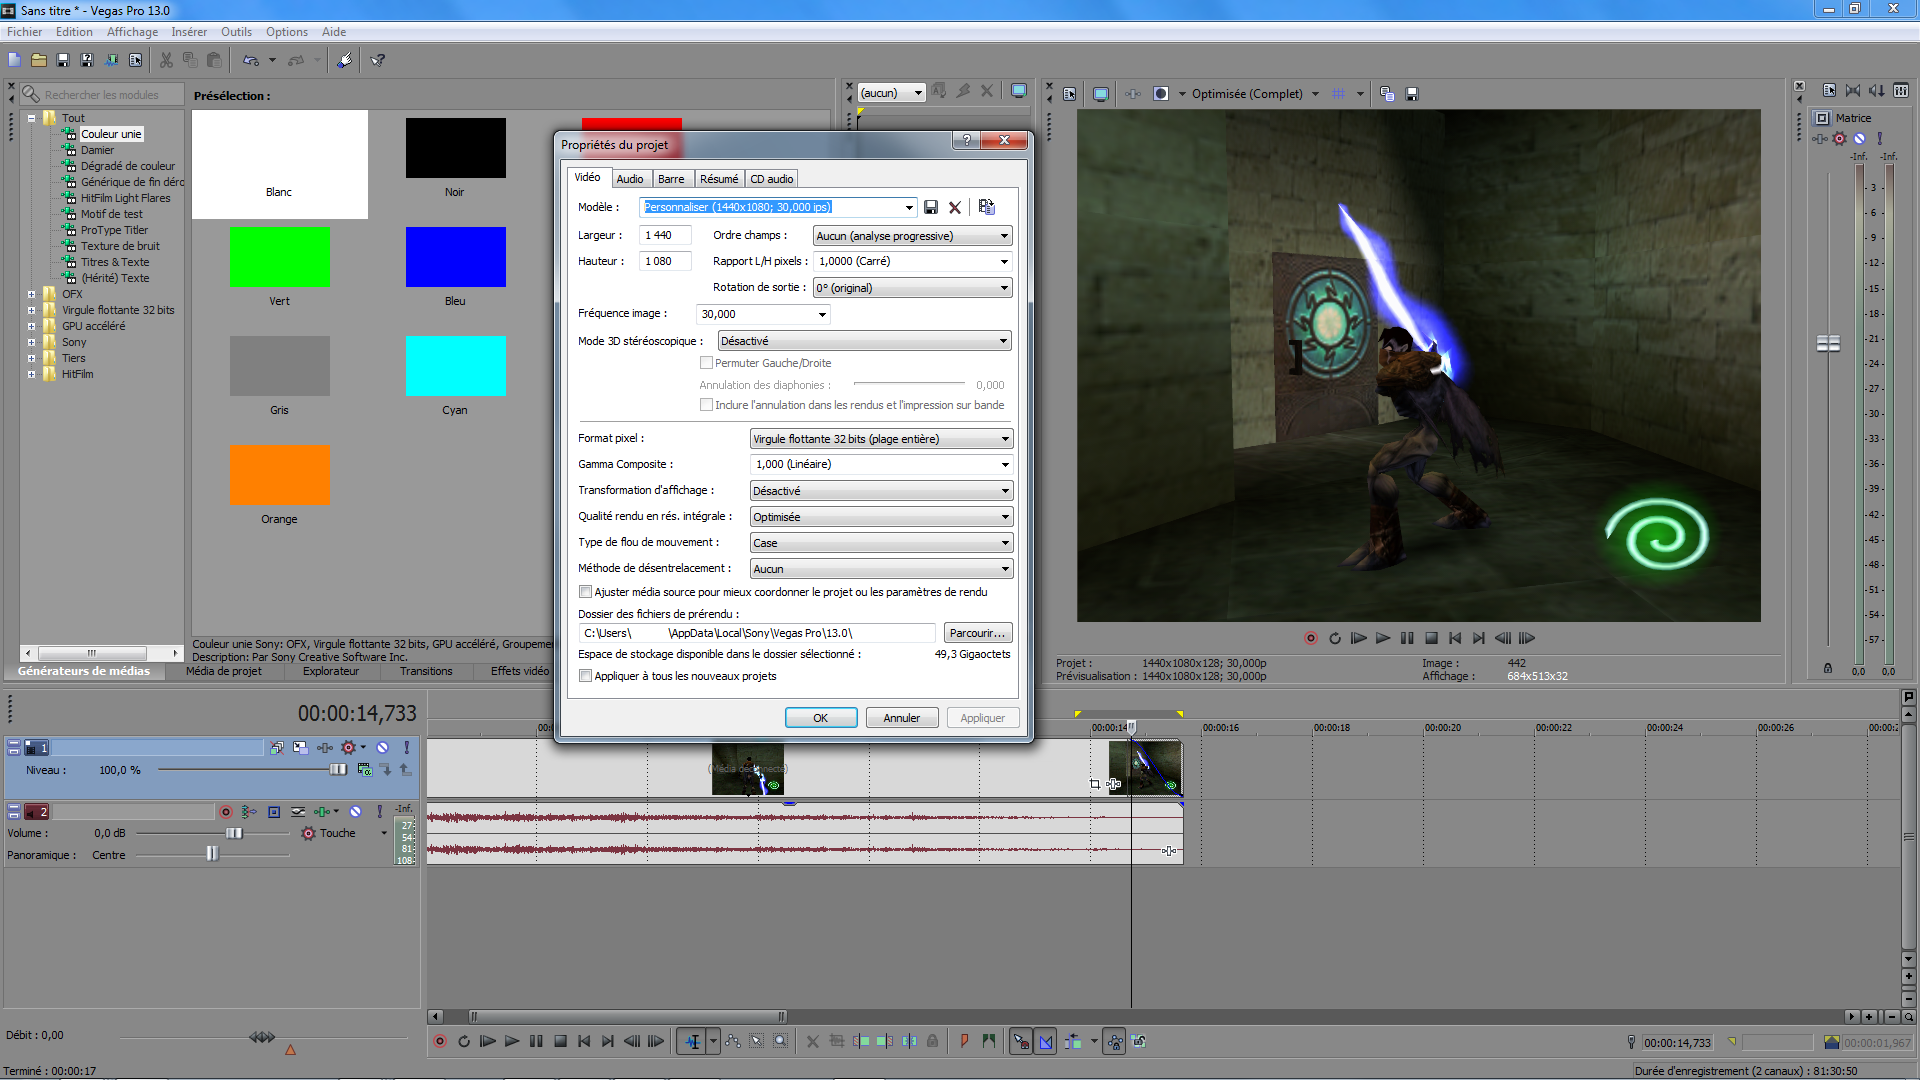Image resolution: width=1920 pixels, height=1080 pixels.
Task: Solo audio track 2
Action: tap(380, 812)
